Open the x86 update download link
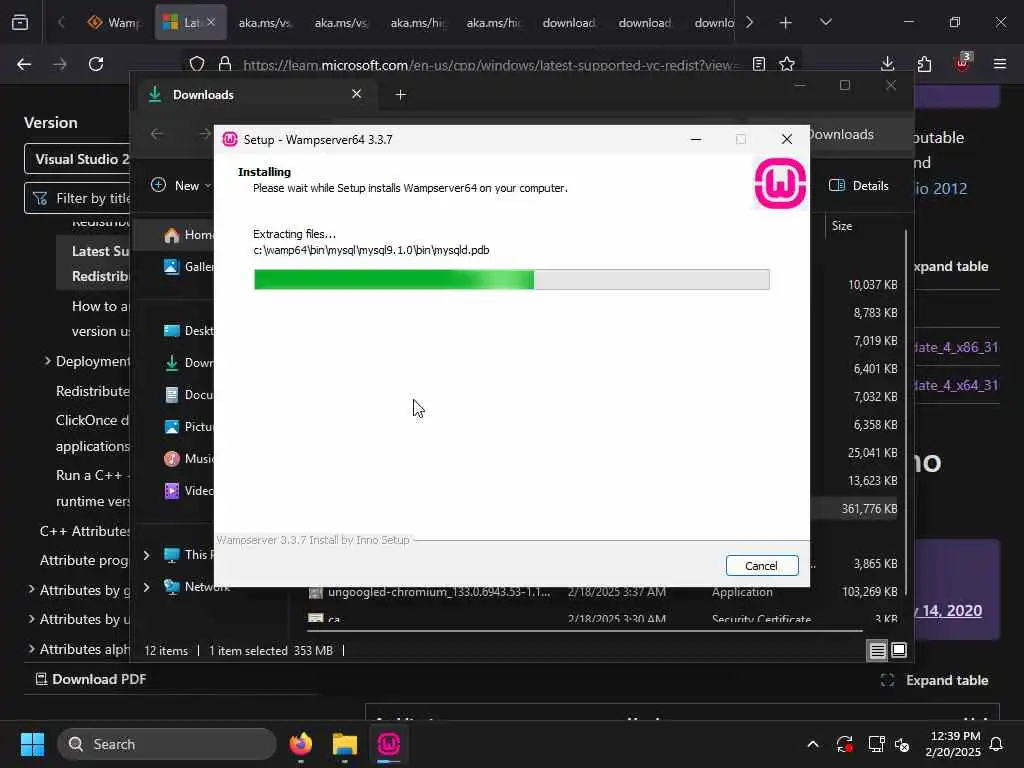Image resolution: width=1024 pixels, height=768 pixels. (956, 347)
